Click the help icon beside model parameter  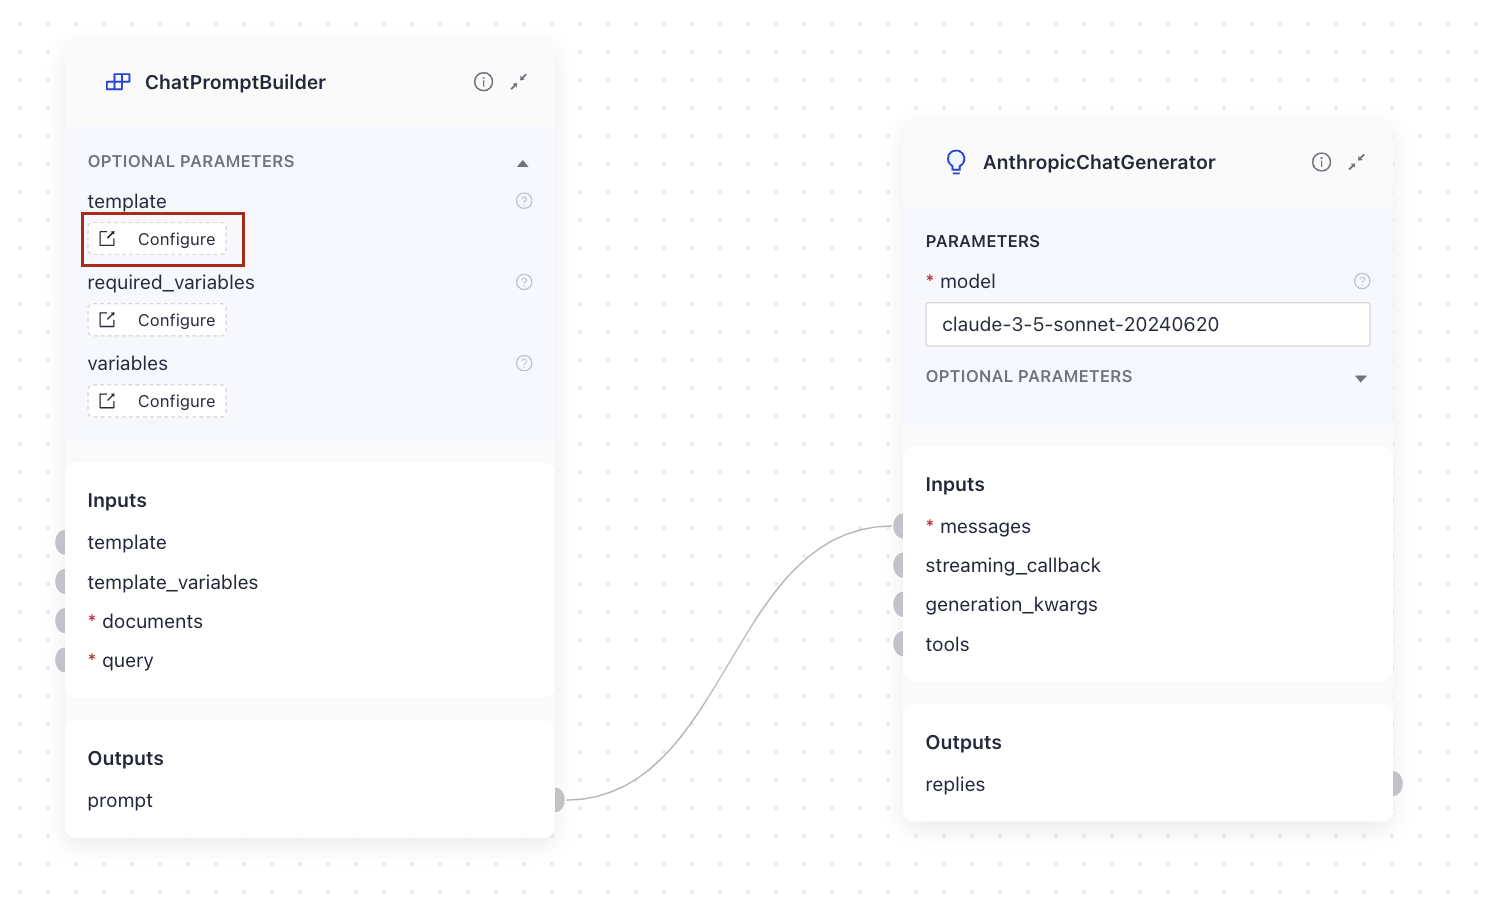1362,281
